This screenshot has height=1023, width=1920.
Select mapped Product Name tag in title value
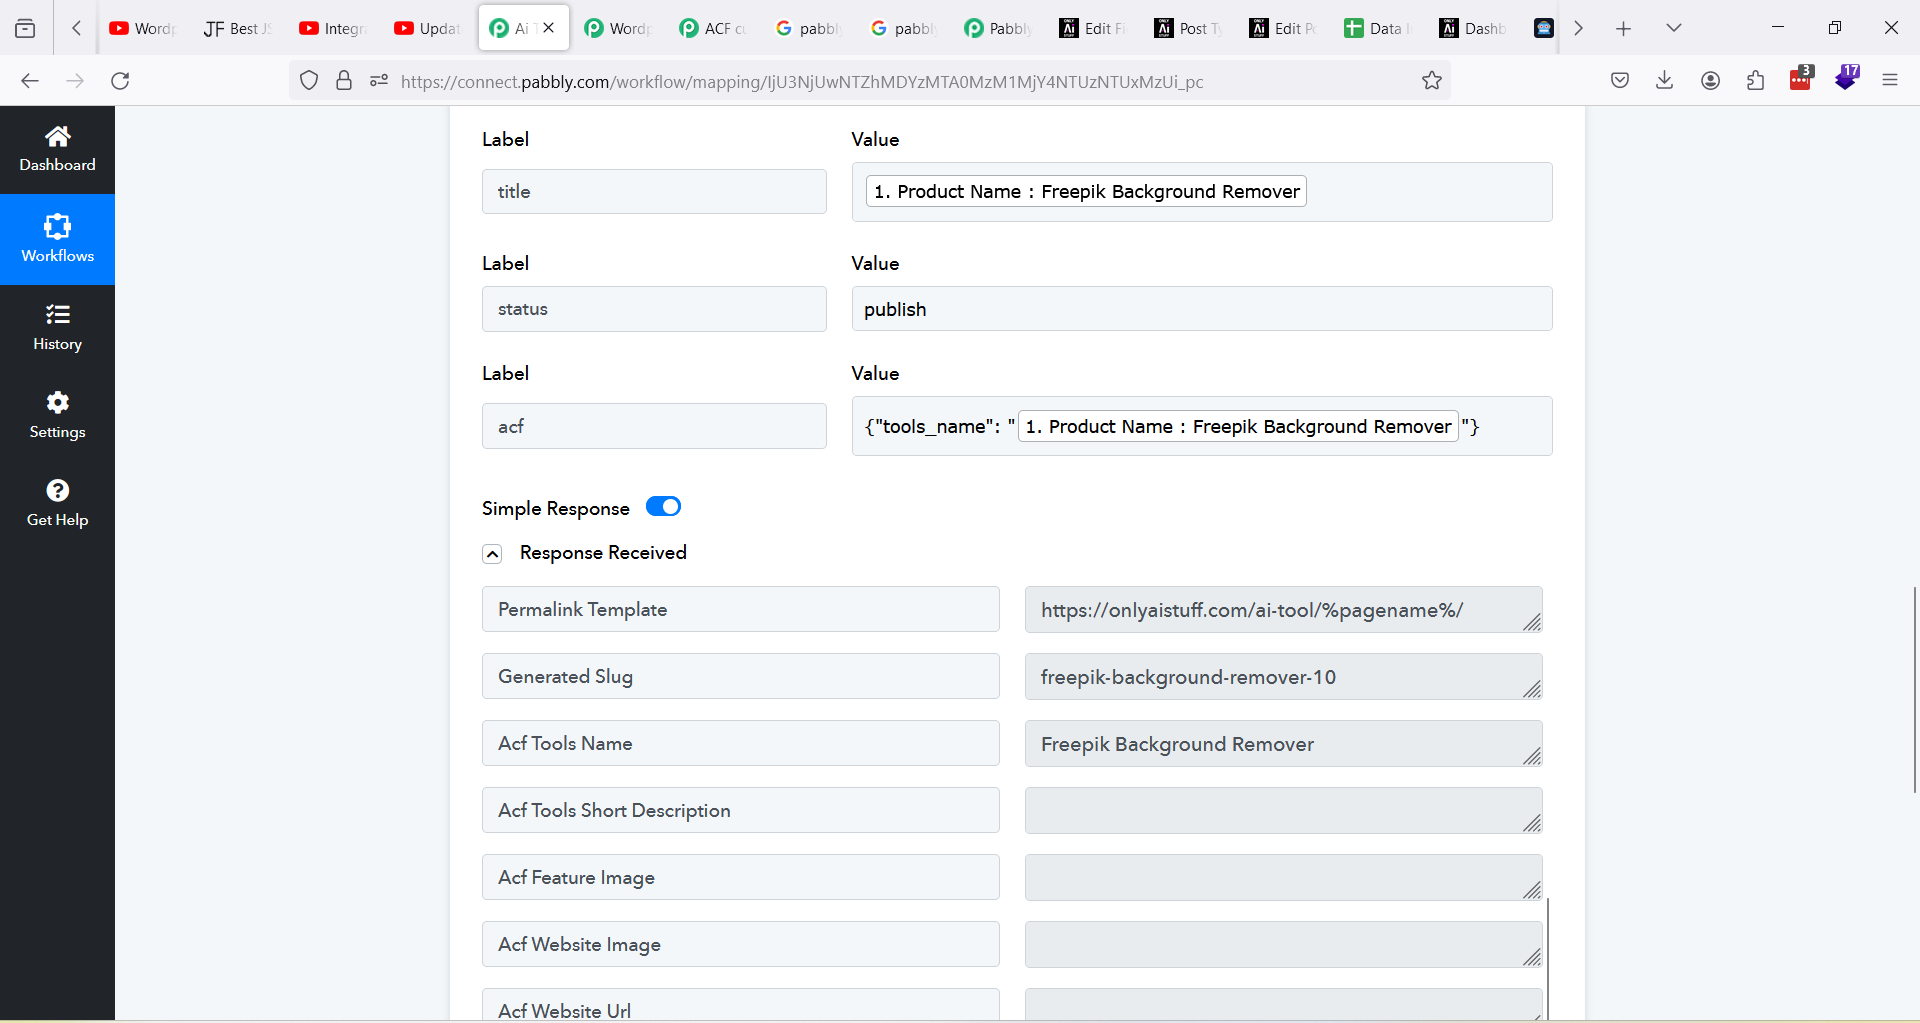click(x=1086, y=191)
